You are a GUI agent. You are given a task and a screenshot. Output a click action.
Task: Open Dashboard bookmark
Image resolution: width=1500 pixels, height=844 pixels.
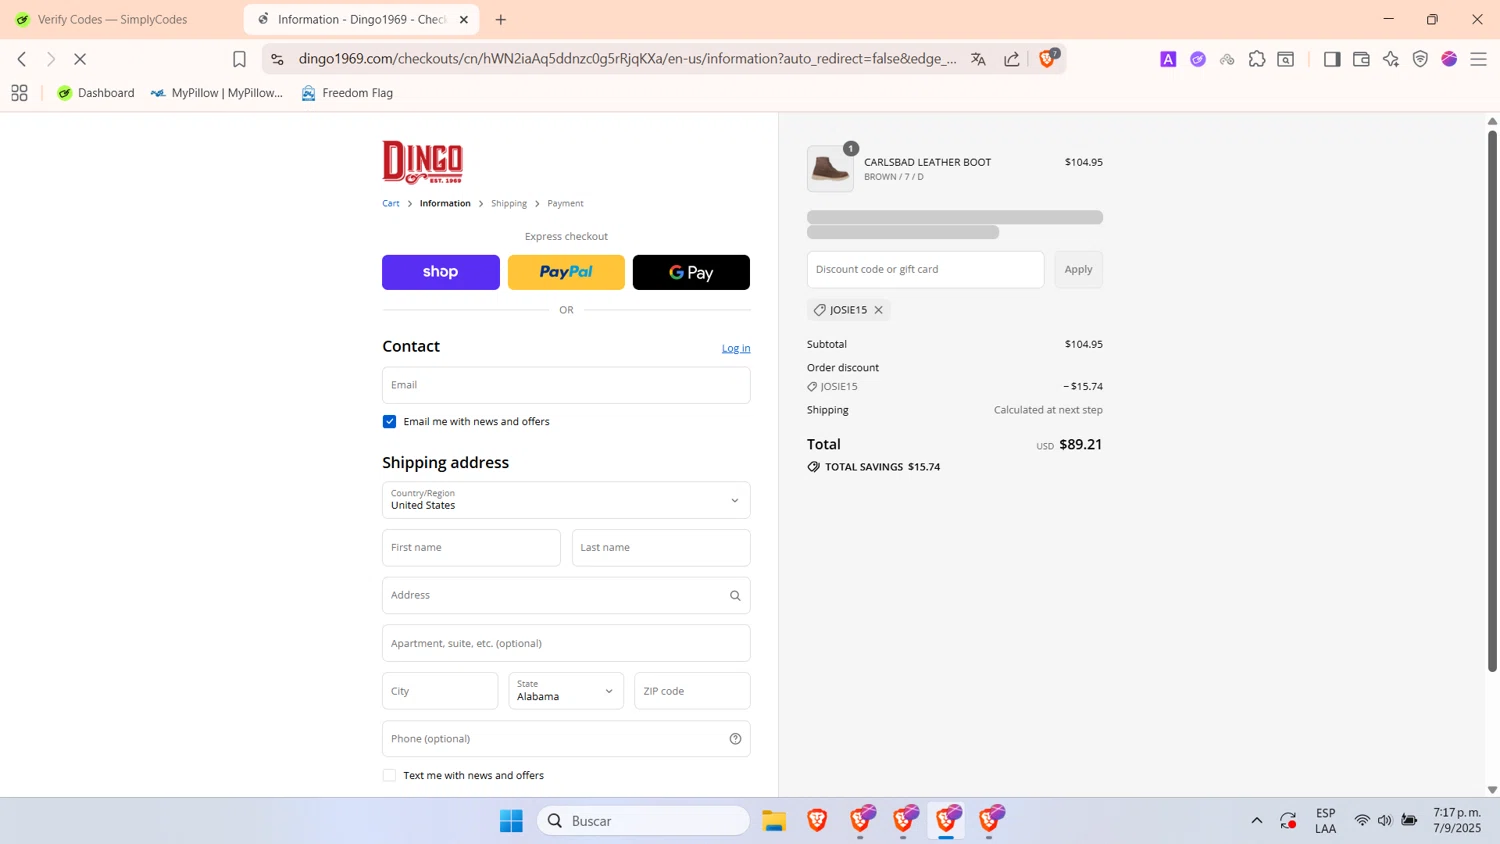96,93
